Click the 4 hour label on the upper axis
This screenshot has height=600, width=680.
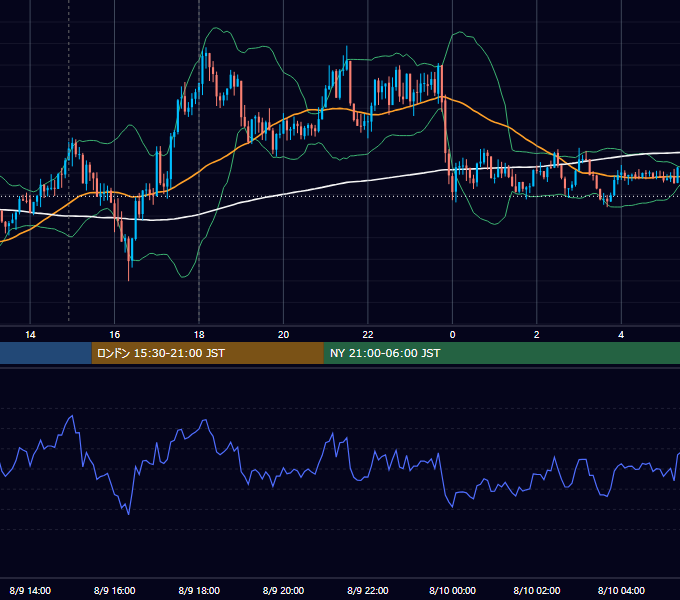(x=621, y=335)
